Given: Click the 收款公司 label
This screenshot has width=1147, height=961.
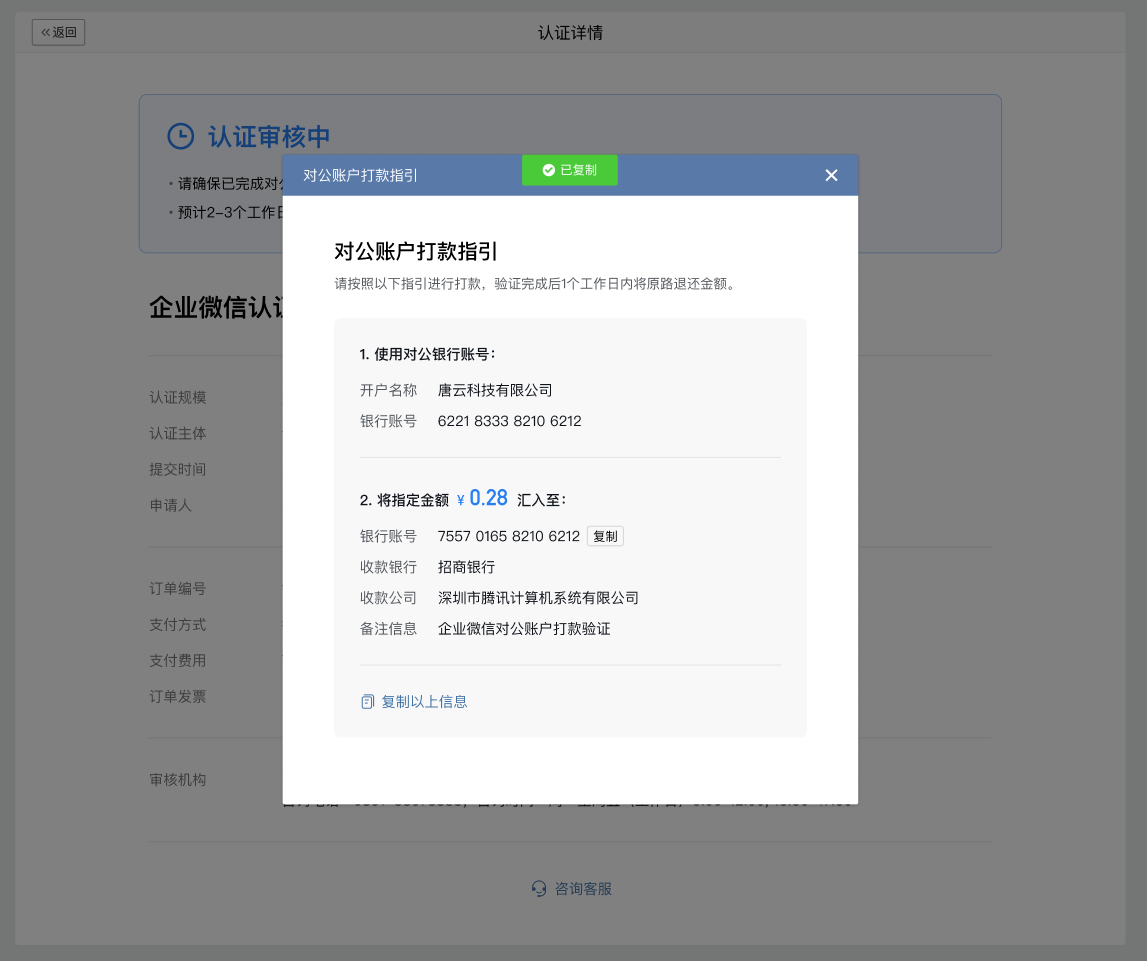Looking at the screenshot, I should [x=388, y=598].
